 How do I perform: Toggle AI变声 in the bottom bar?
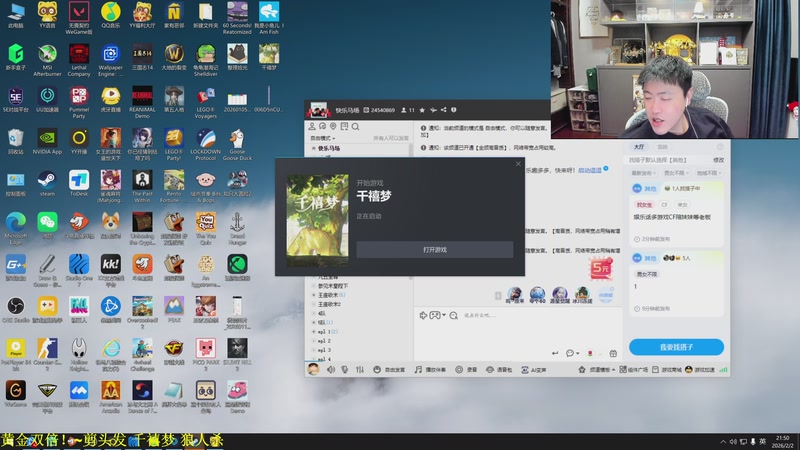point(533,369)
